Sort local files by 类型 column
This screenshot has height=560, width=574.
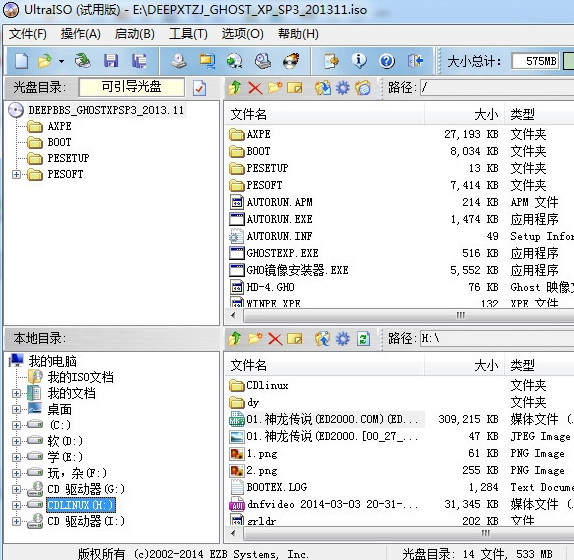click(539, 365)
